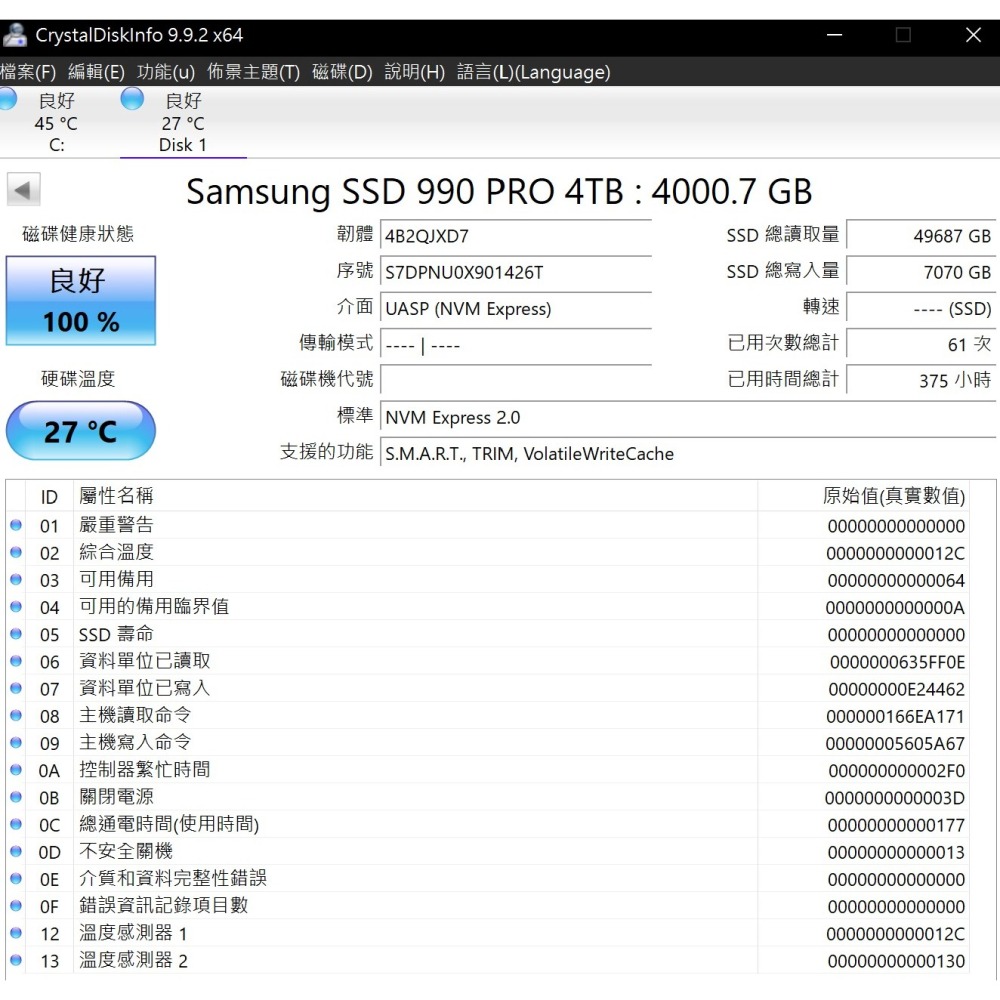Open the 編輯(E) menu

[x=96, y=71]
